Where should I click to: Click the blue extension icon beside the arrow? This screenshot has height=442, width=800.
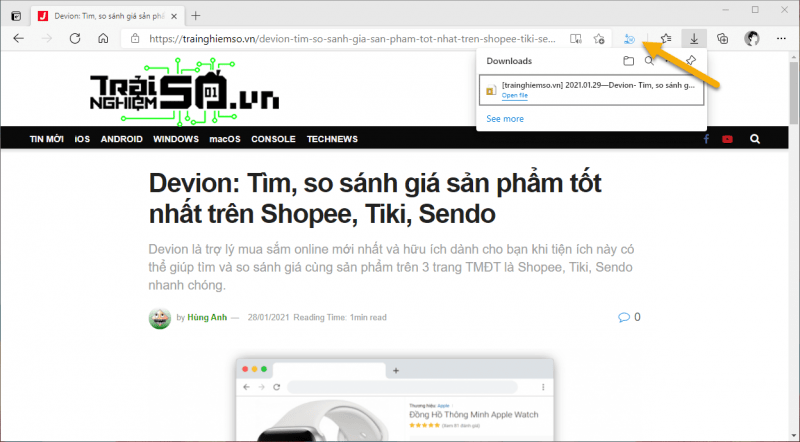pos(629,39)
